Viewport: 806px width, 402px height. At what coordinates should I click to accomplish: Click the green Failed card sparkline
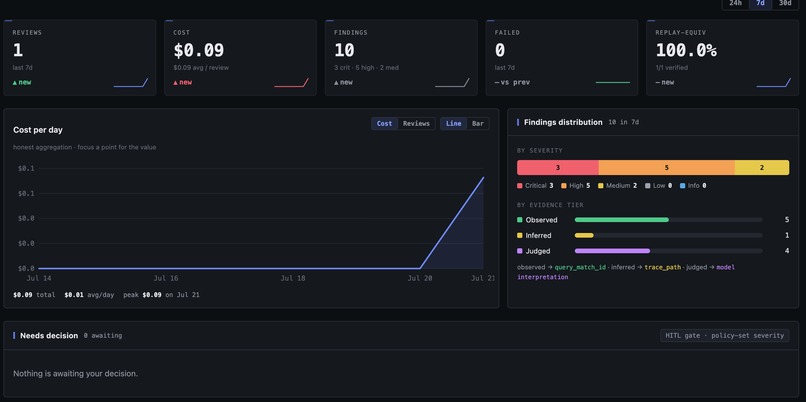(x=613, y=82)
